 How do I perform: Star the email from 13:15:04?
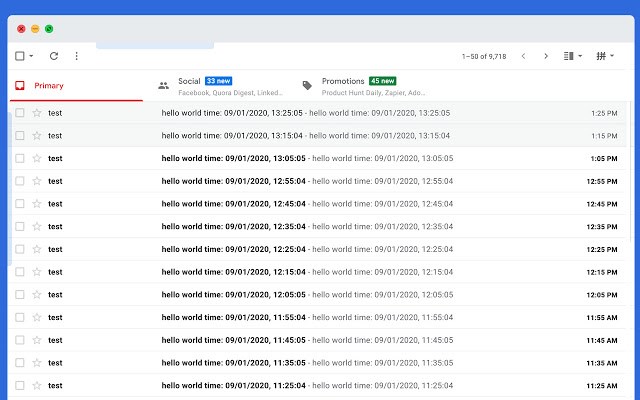(x=37, y=136)
